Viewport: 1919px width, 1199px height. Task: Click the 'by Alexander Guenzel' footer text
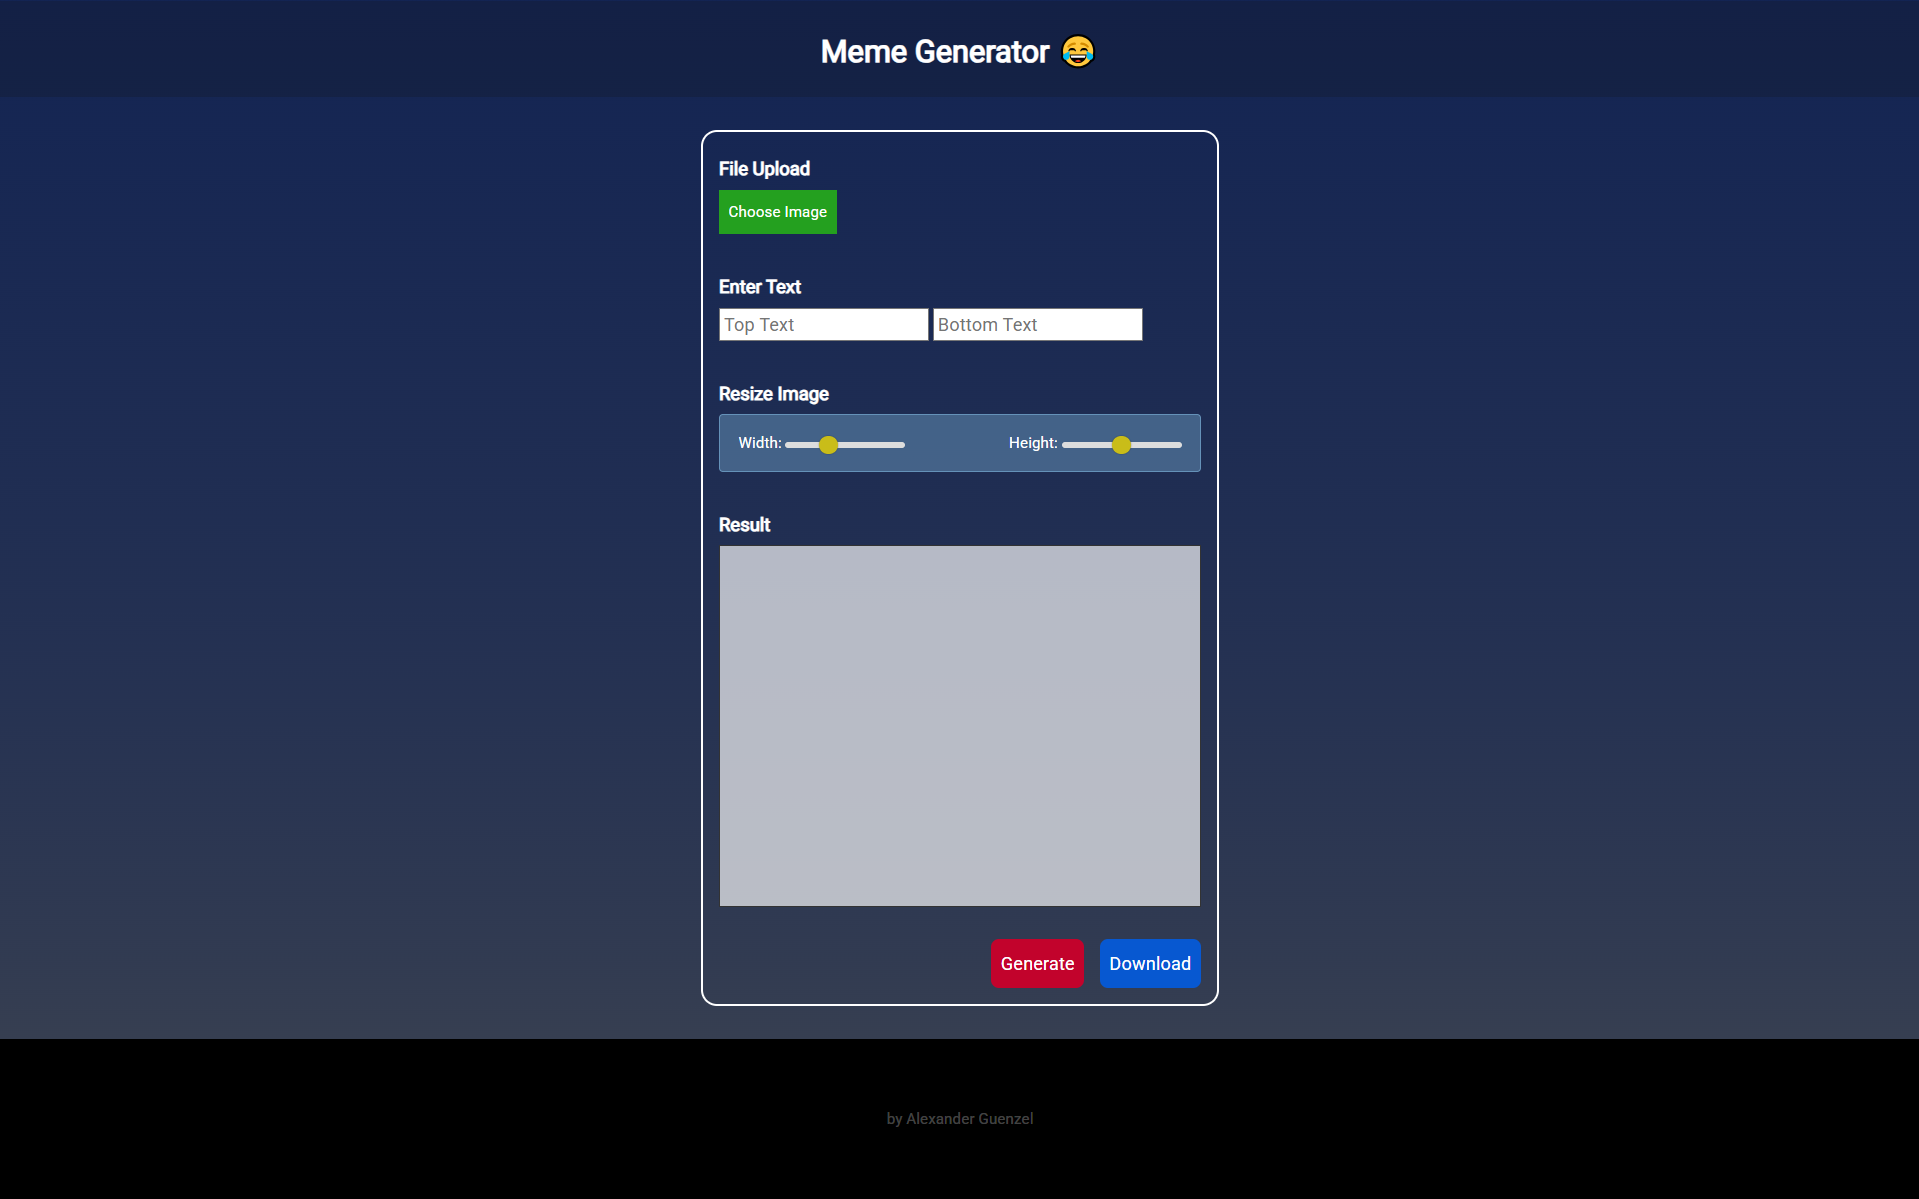tap(959, 1119)
